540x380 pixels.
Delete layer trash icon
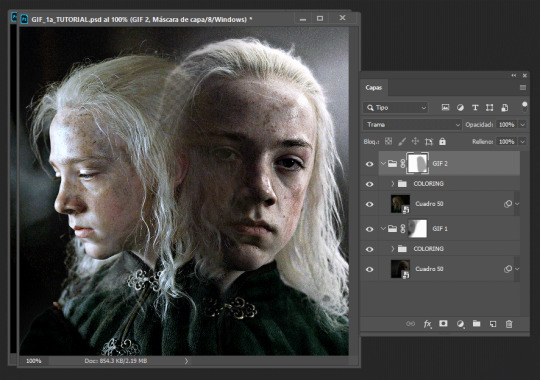coord(509,324)
